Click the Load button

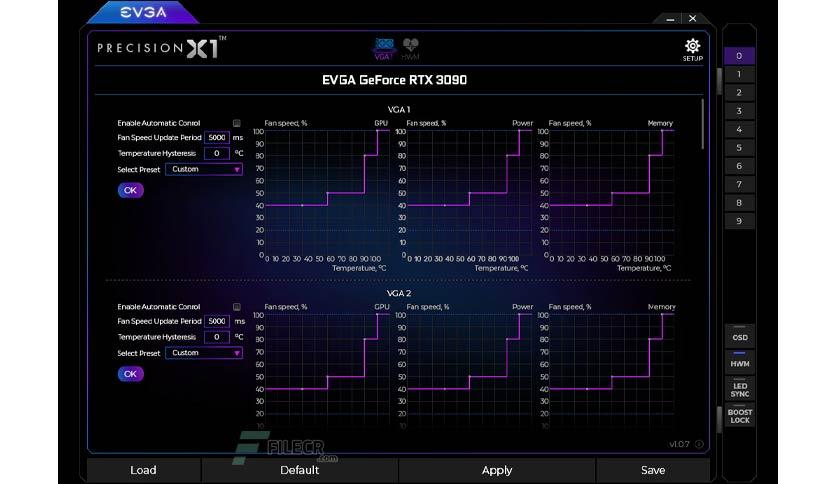pos(143,470)
